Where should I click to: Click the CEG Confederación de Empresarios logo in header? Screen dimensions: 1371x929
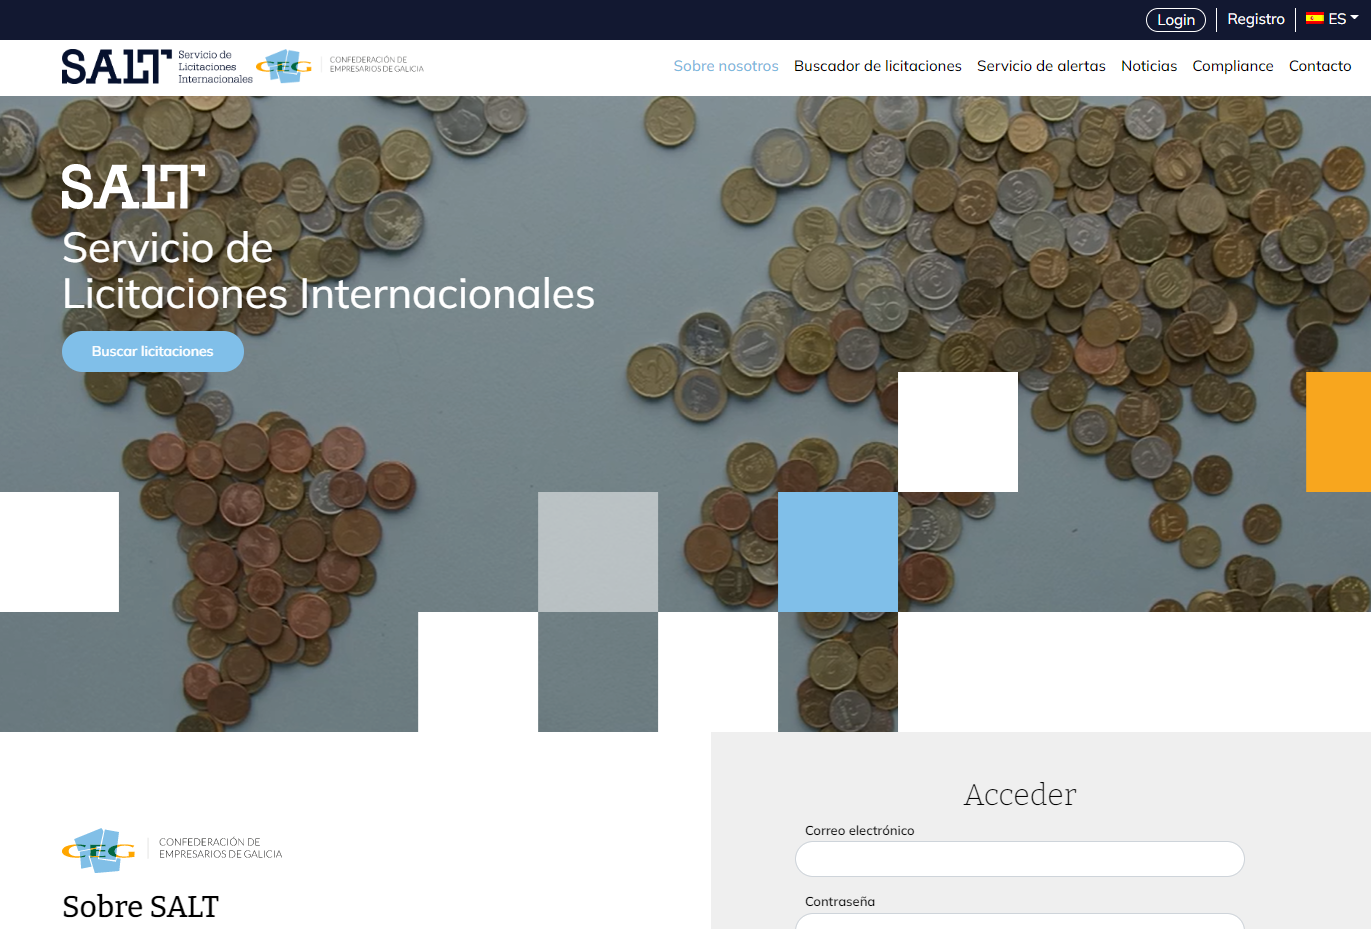[x=340, y=66]
